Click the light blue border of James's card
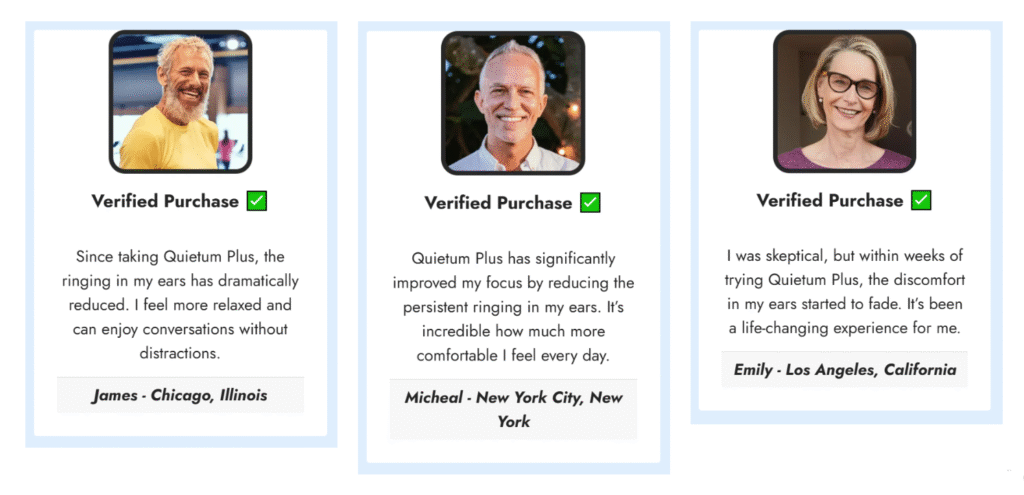 coord(29,234)
